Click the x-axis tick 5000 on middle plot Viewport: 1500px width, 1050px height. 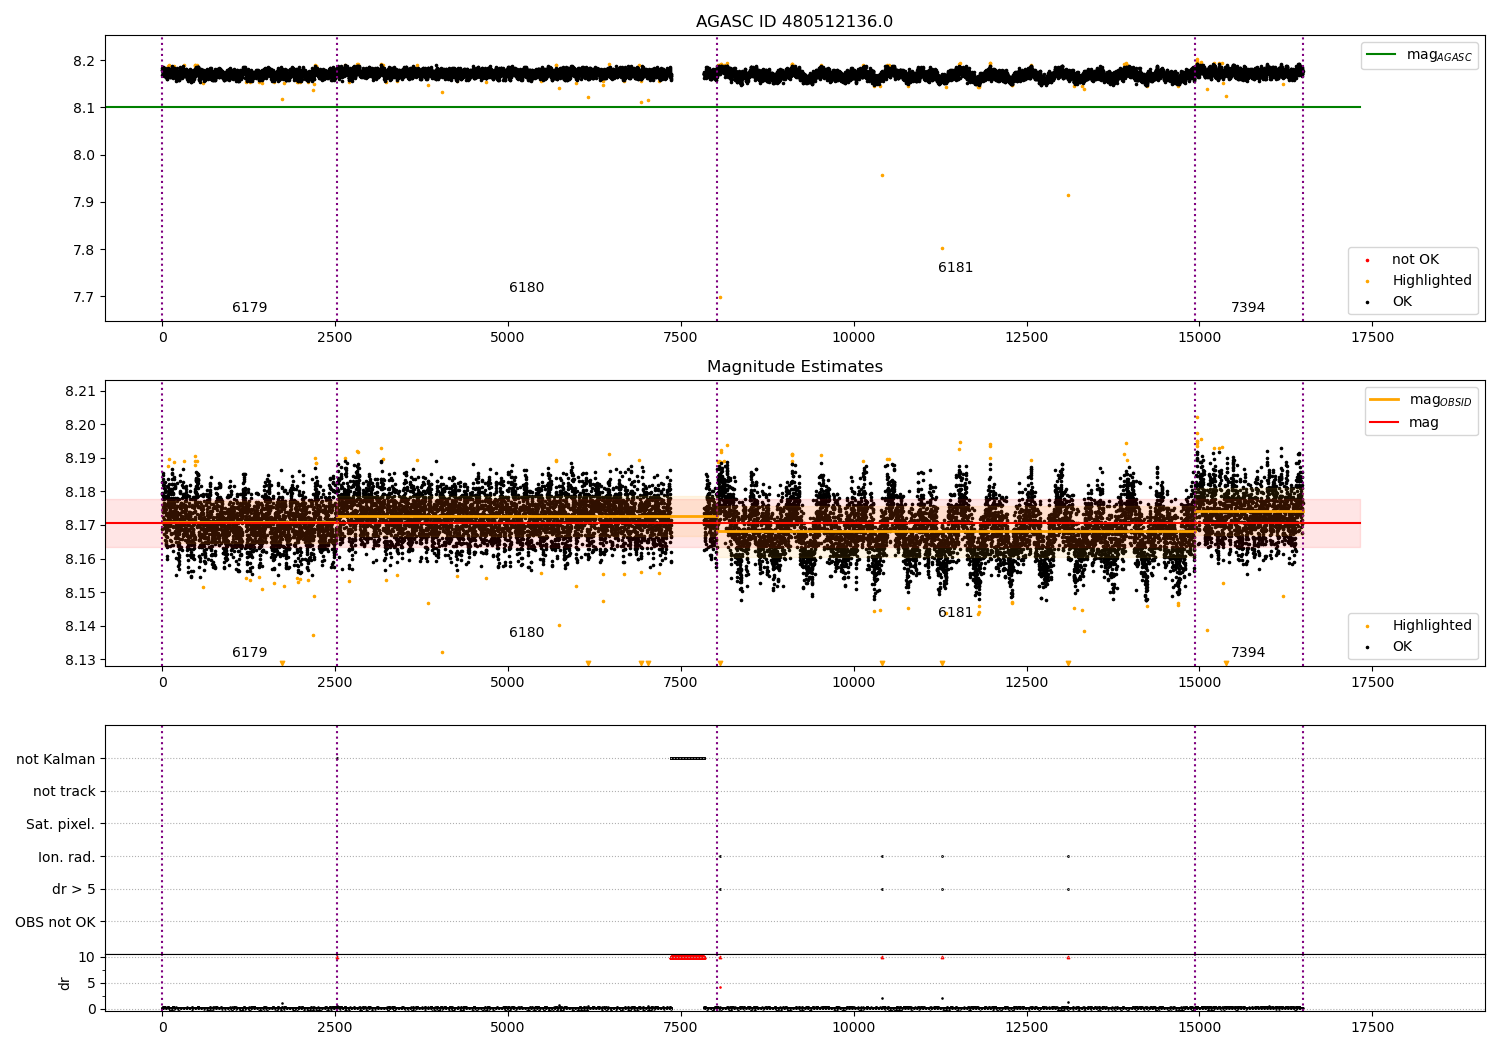(x=507, y=683)
